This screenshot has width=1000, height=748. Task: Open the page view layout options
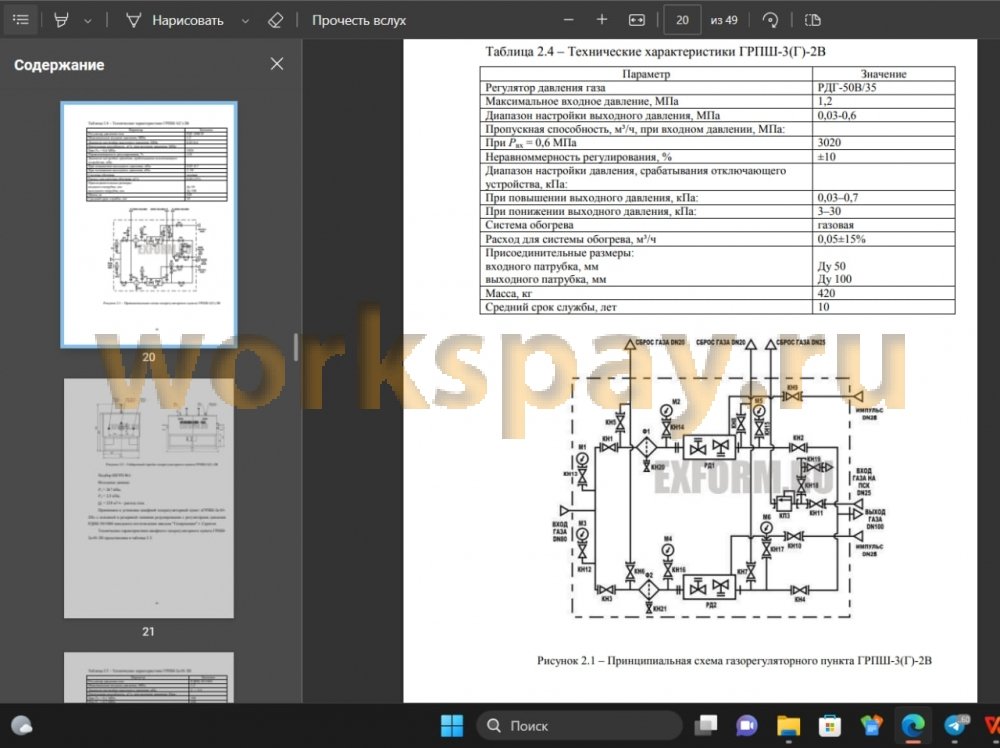(x=812, y=20)
